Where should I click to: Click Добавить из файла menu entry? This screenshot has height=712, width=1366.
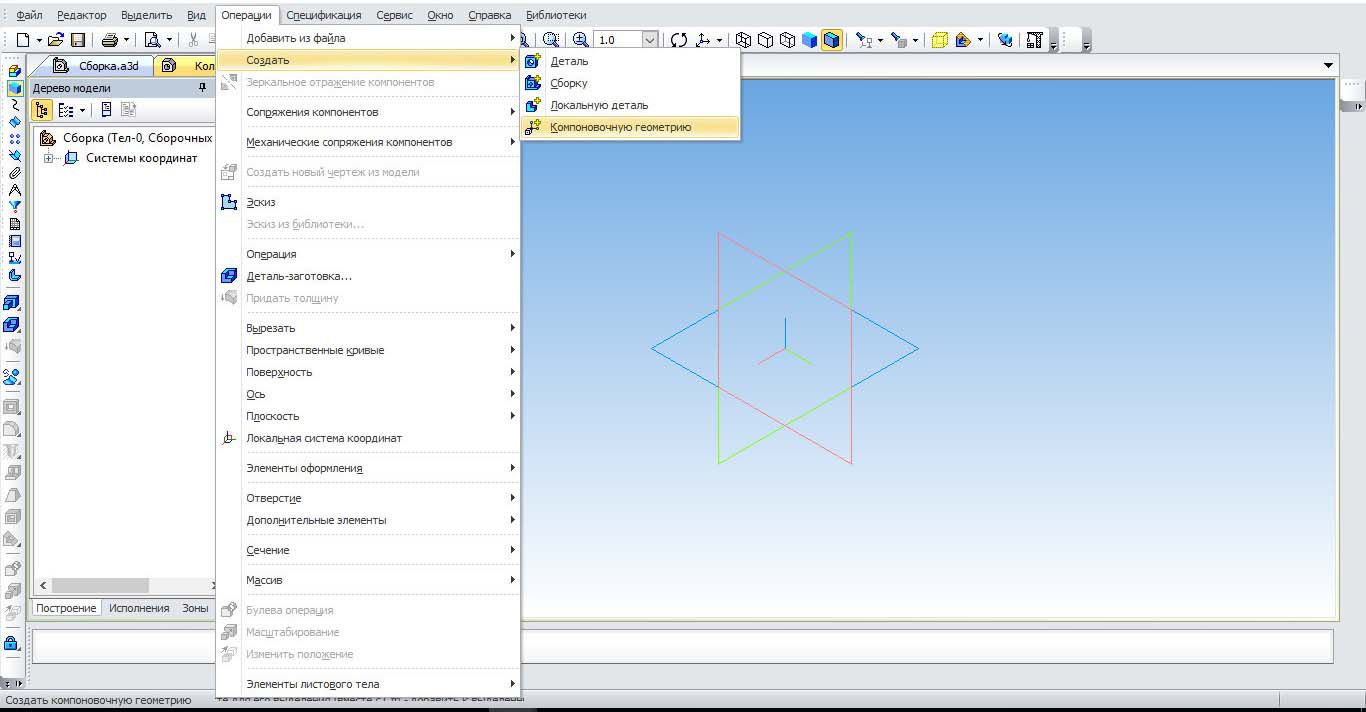[368, 38]
